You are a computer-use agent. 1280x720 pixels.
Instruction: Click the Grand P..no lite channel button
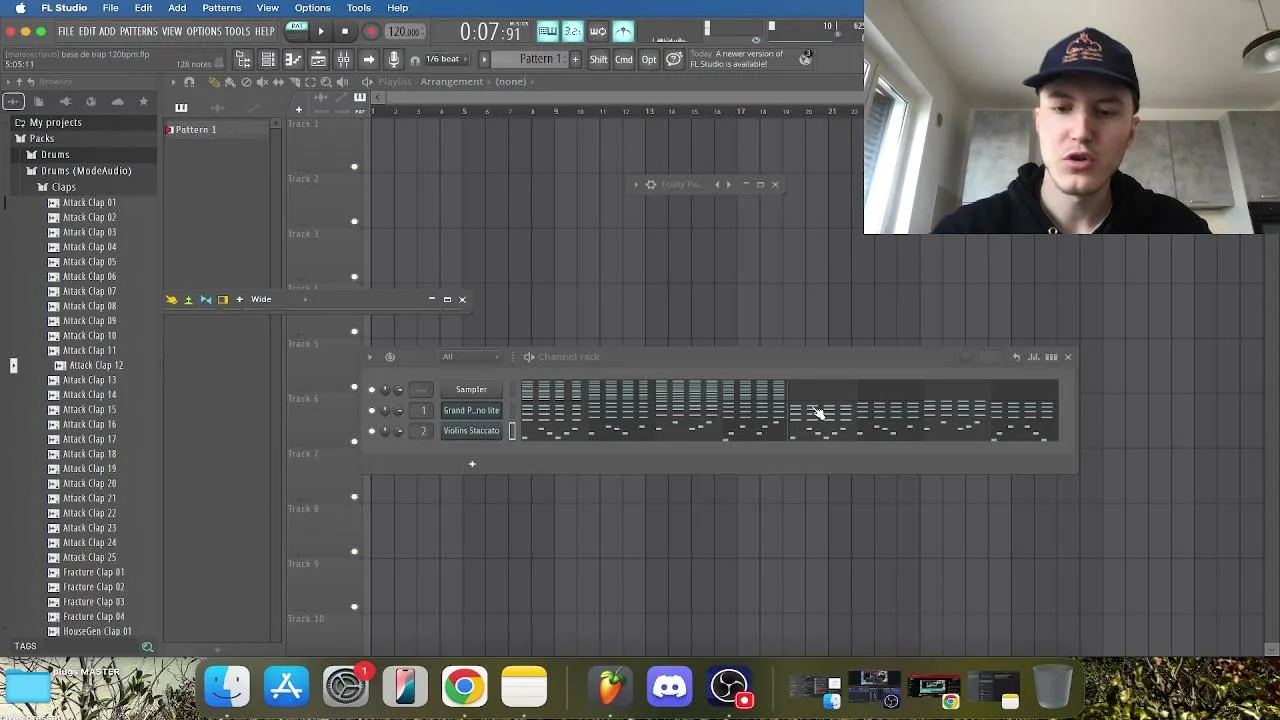tap(471, 410)
